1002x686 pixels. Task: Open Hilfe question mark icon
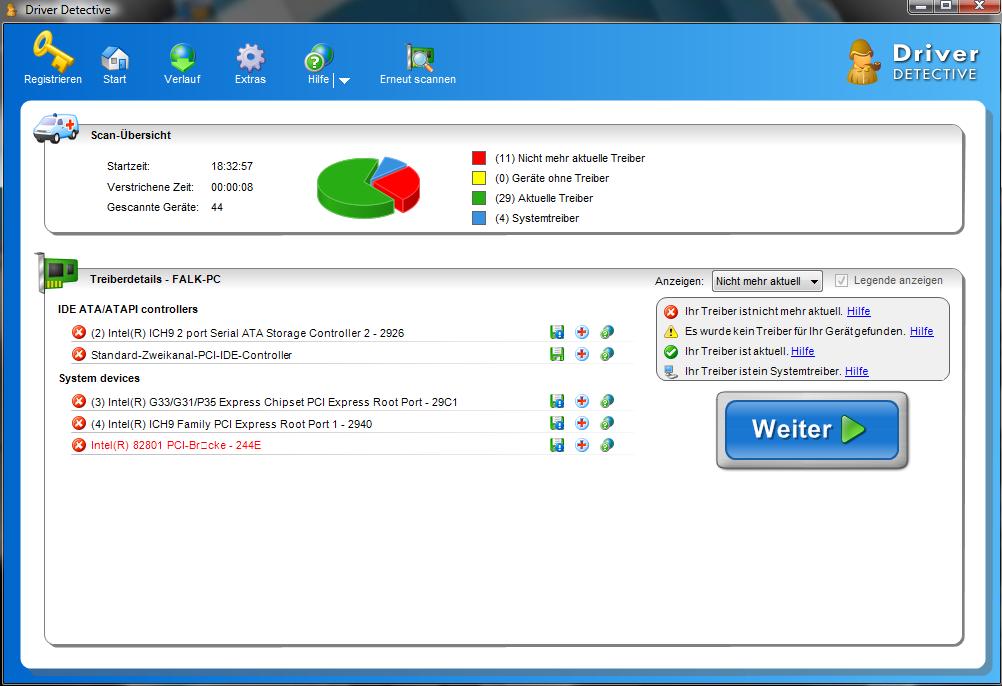[318, 57]
